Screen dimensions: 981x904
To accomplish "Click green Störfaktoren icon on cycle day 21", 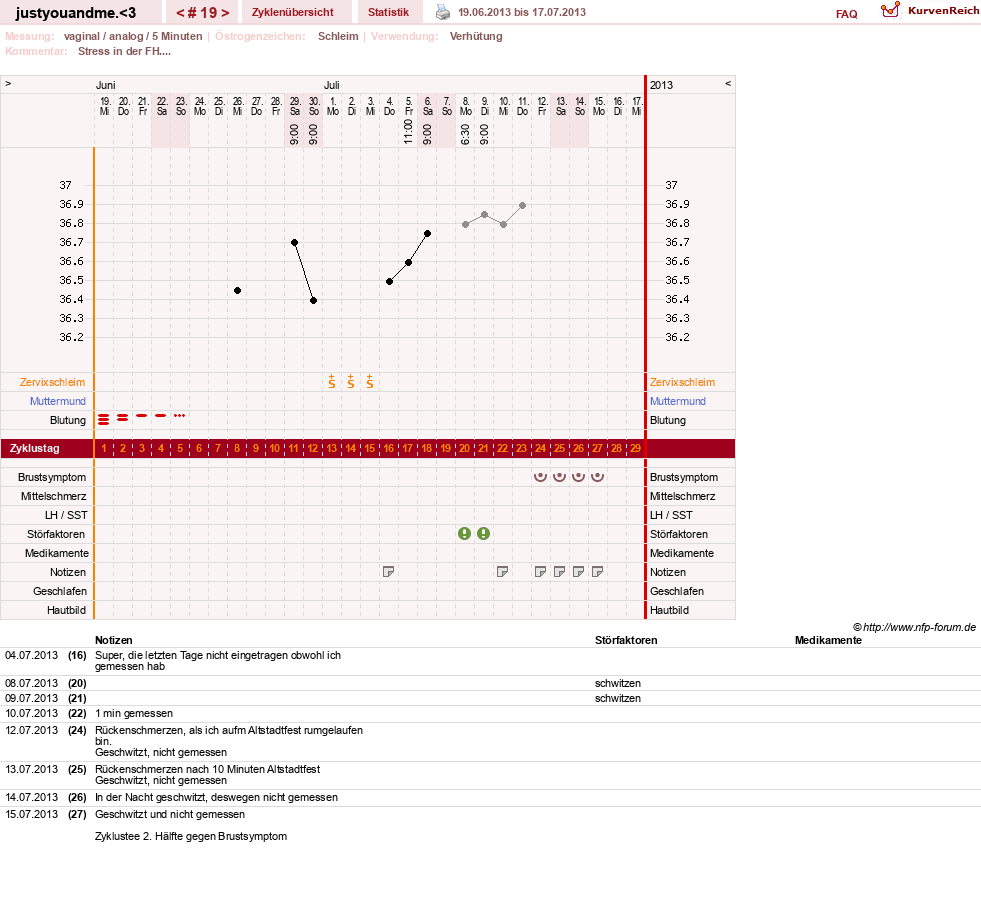I will click(x=484, y=534).
